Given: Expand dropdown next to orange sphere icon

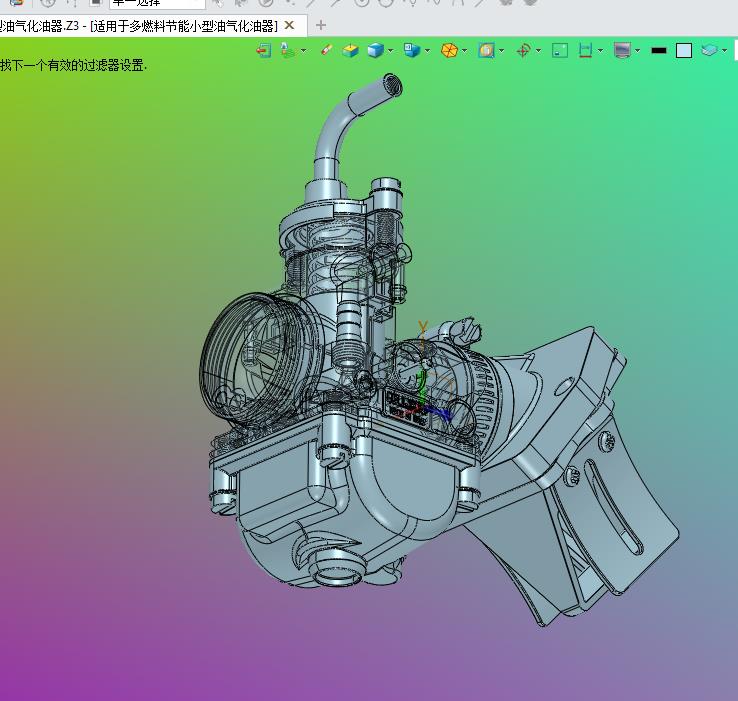Looking at the screenshot, I should tap(465, 50).
